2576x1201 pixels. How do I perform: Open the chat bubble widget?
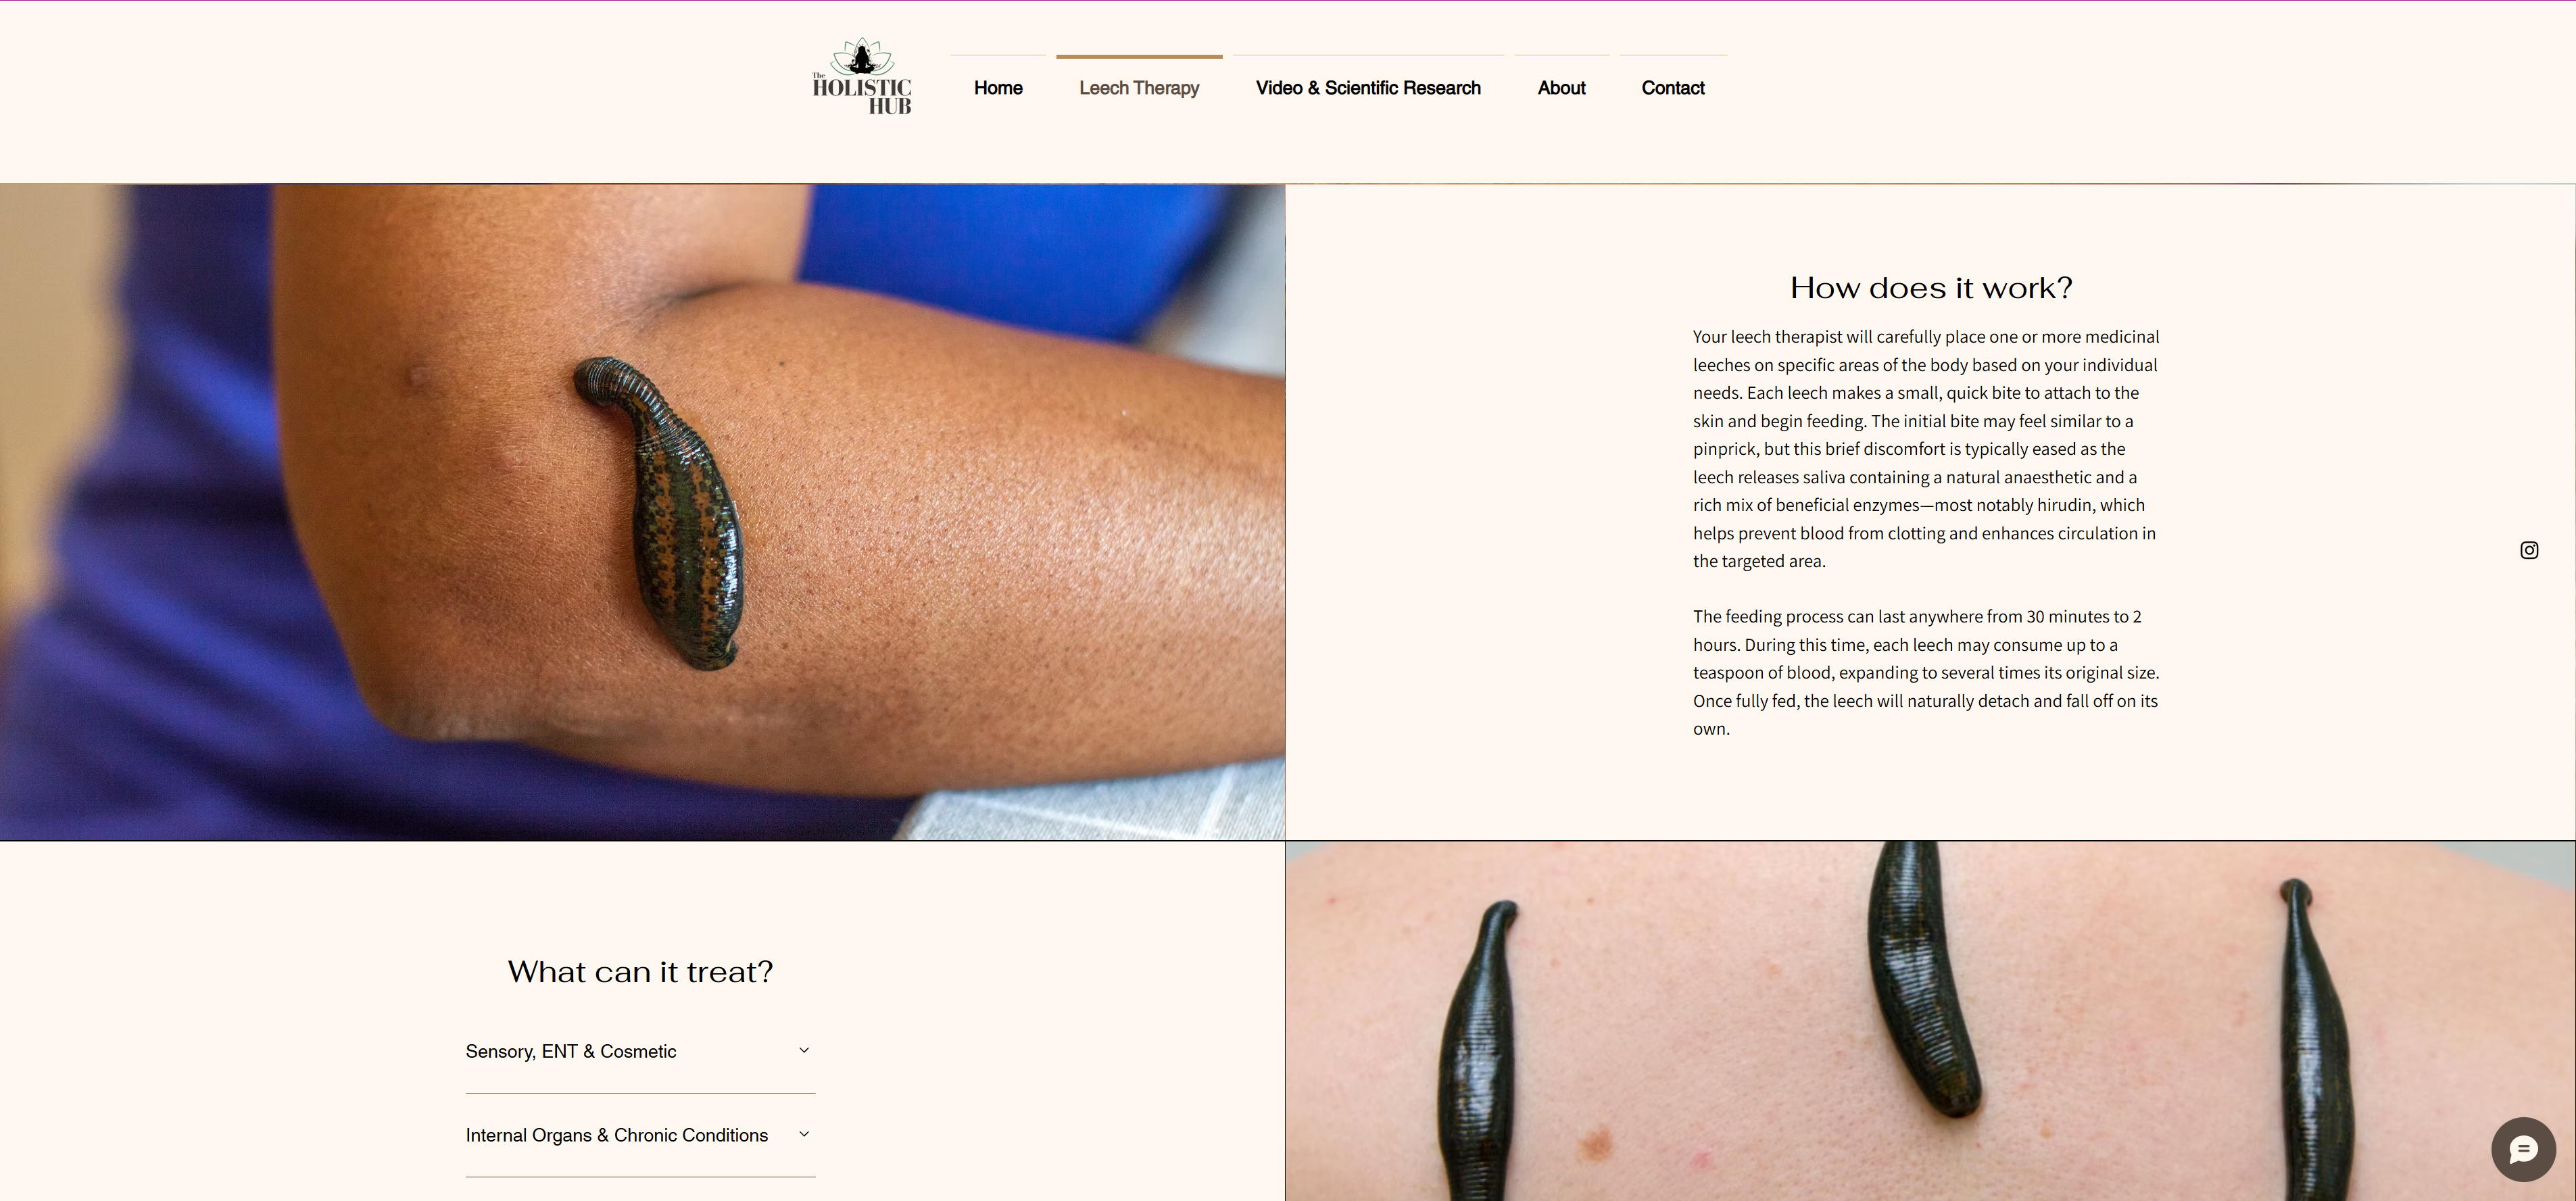2523,1150
